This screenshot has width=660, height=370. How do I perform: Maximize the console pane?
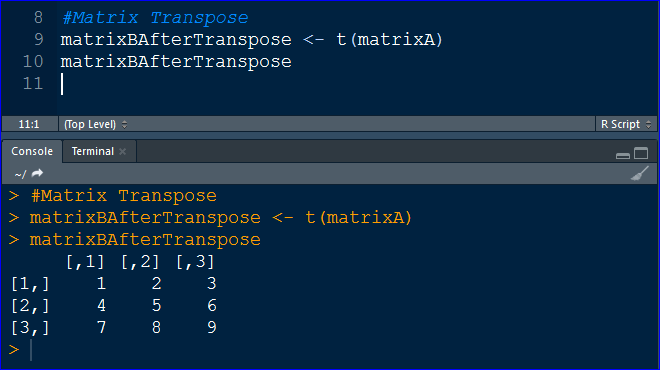641,153
